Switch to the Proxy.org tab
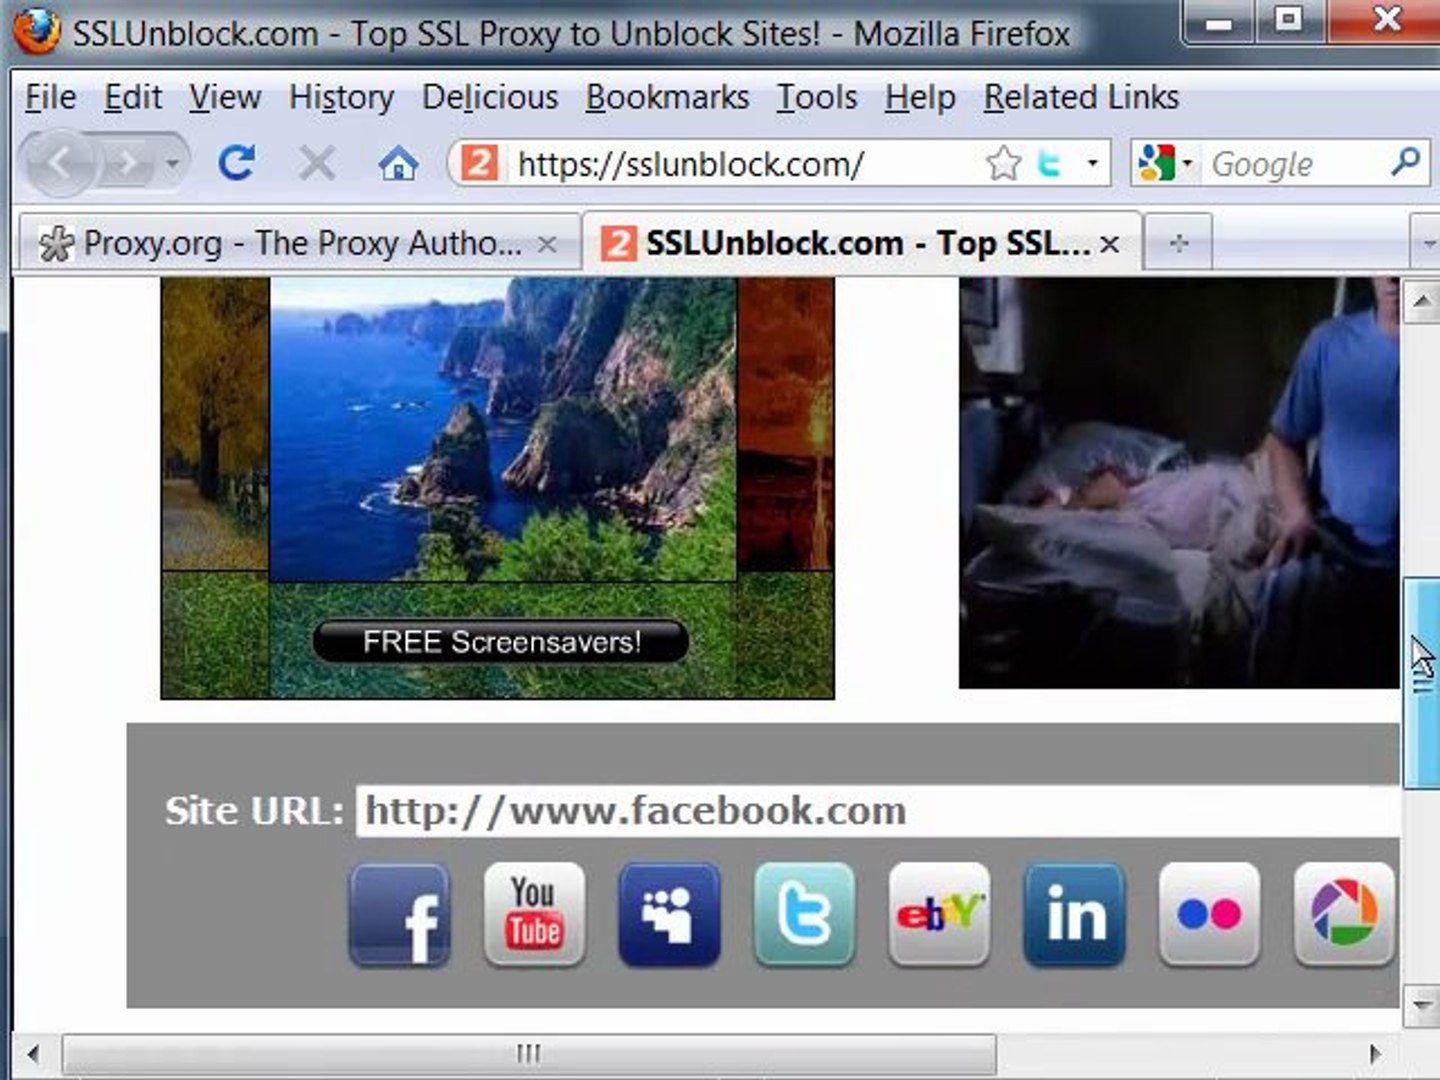Viewport: 1440px width, 1080px height. coord(298,243)
